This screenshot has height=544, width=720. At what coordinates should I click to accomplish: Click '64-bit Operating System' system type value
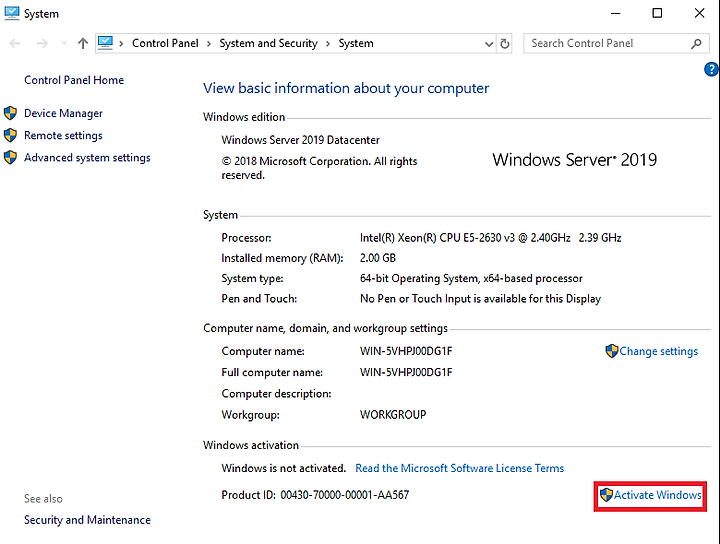click(x=471, y=278)
